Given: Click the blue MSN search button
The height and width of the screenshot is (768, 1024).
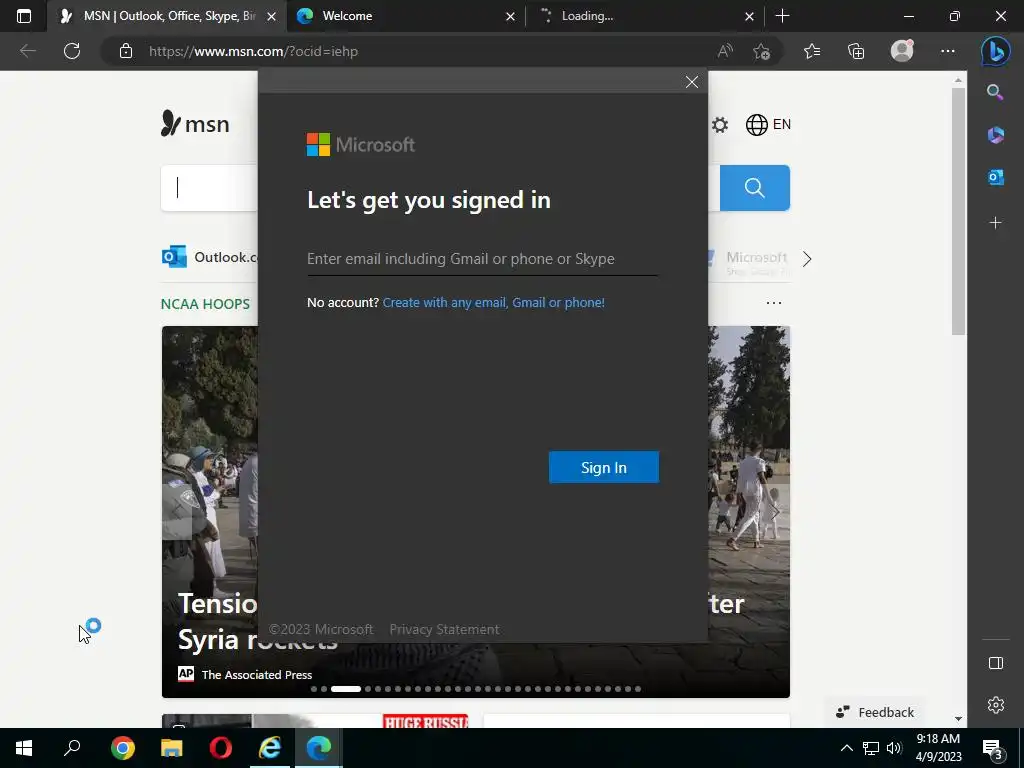Looking at the screenshot, I should coord(754,188).
